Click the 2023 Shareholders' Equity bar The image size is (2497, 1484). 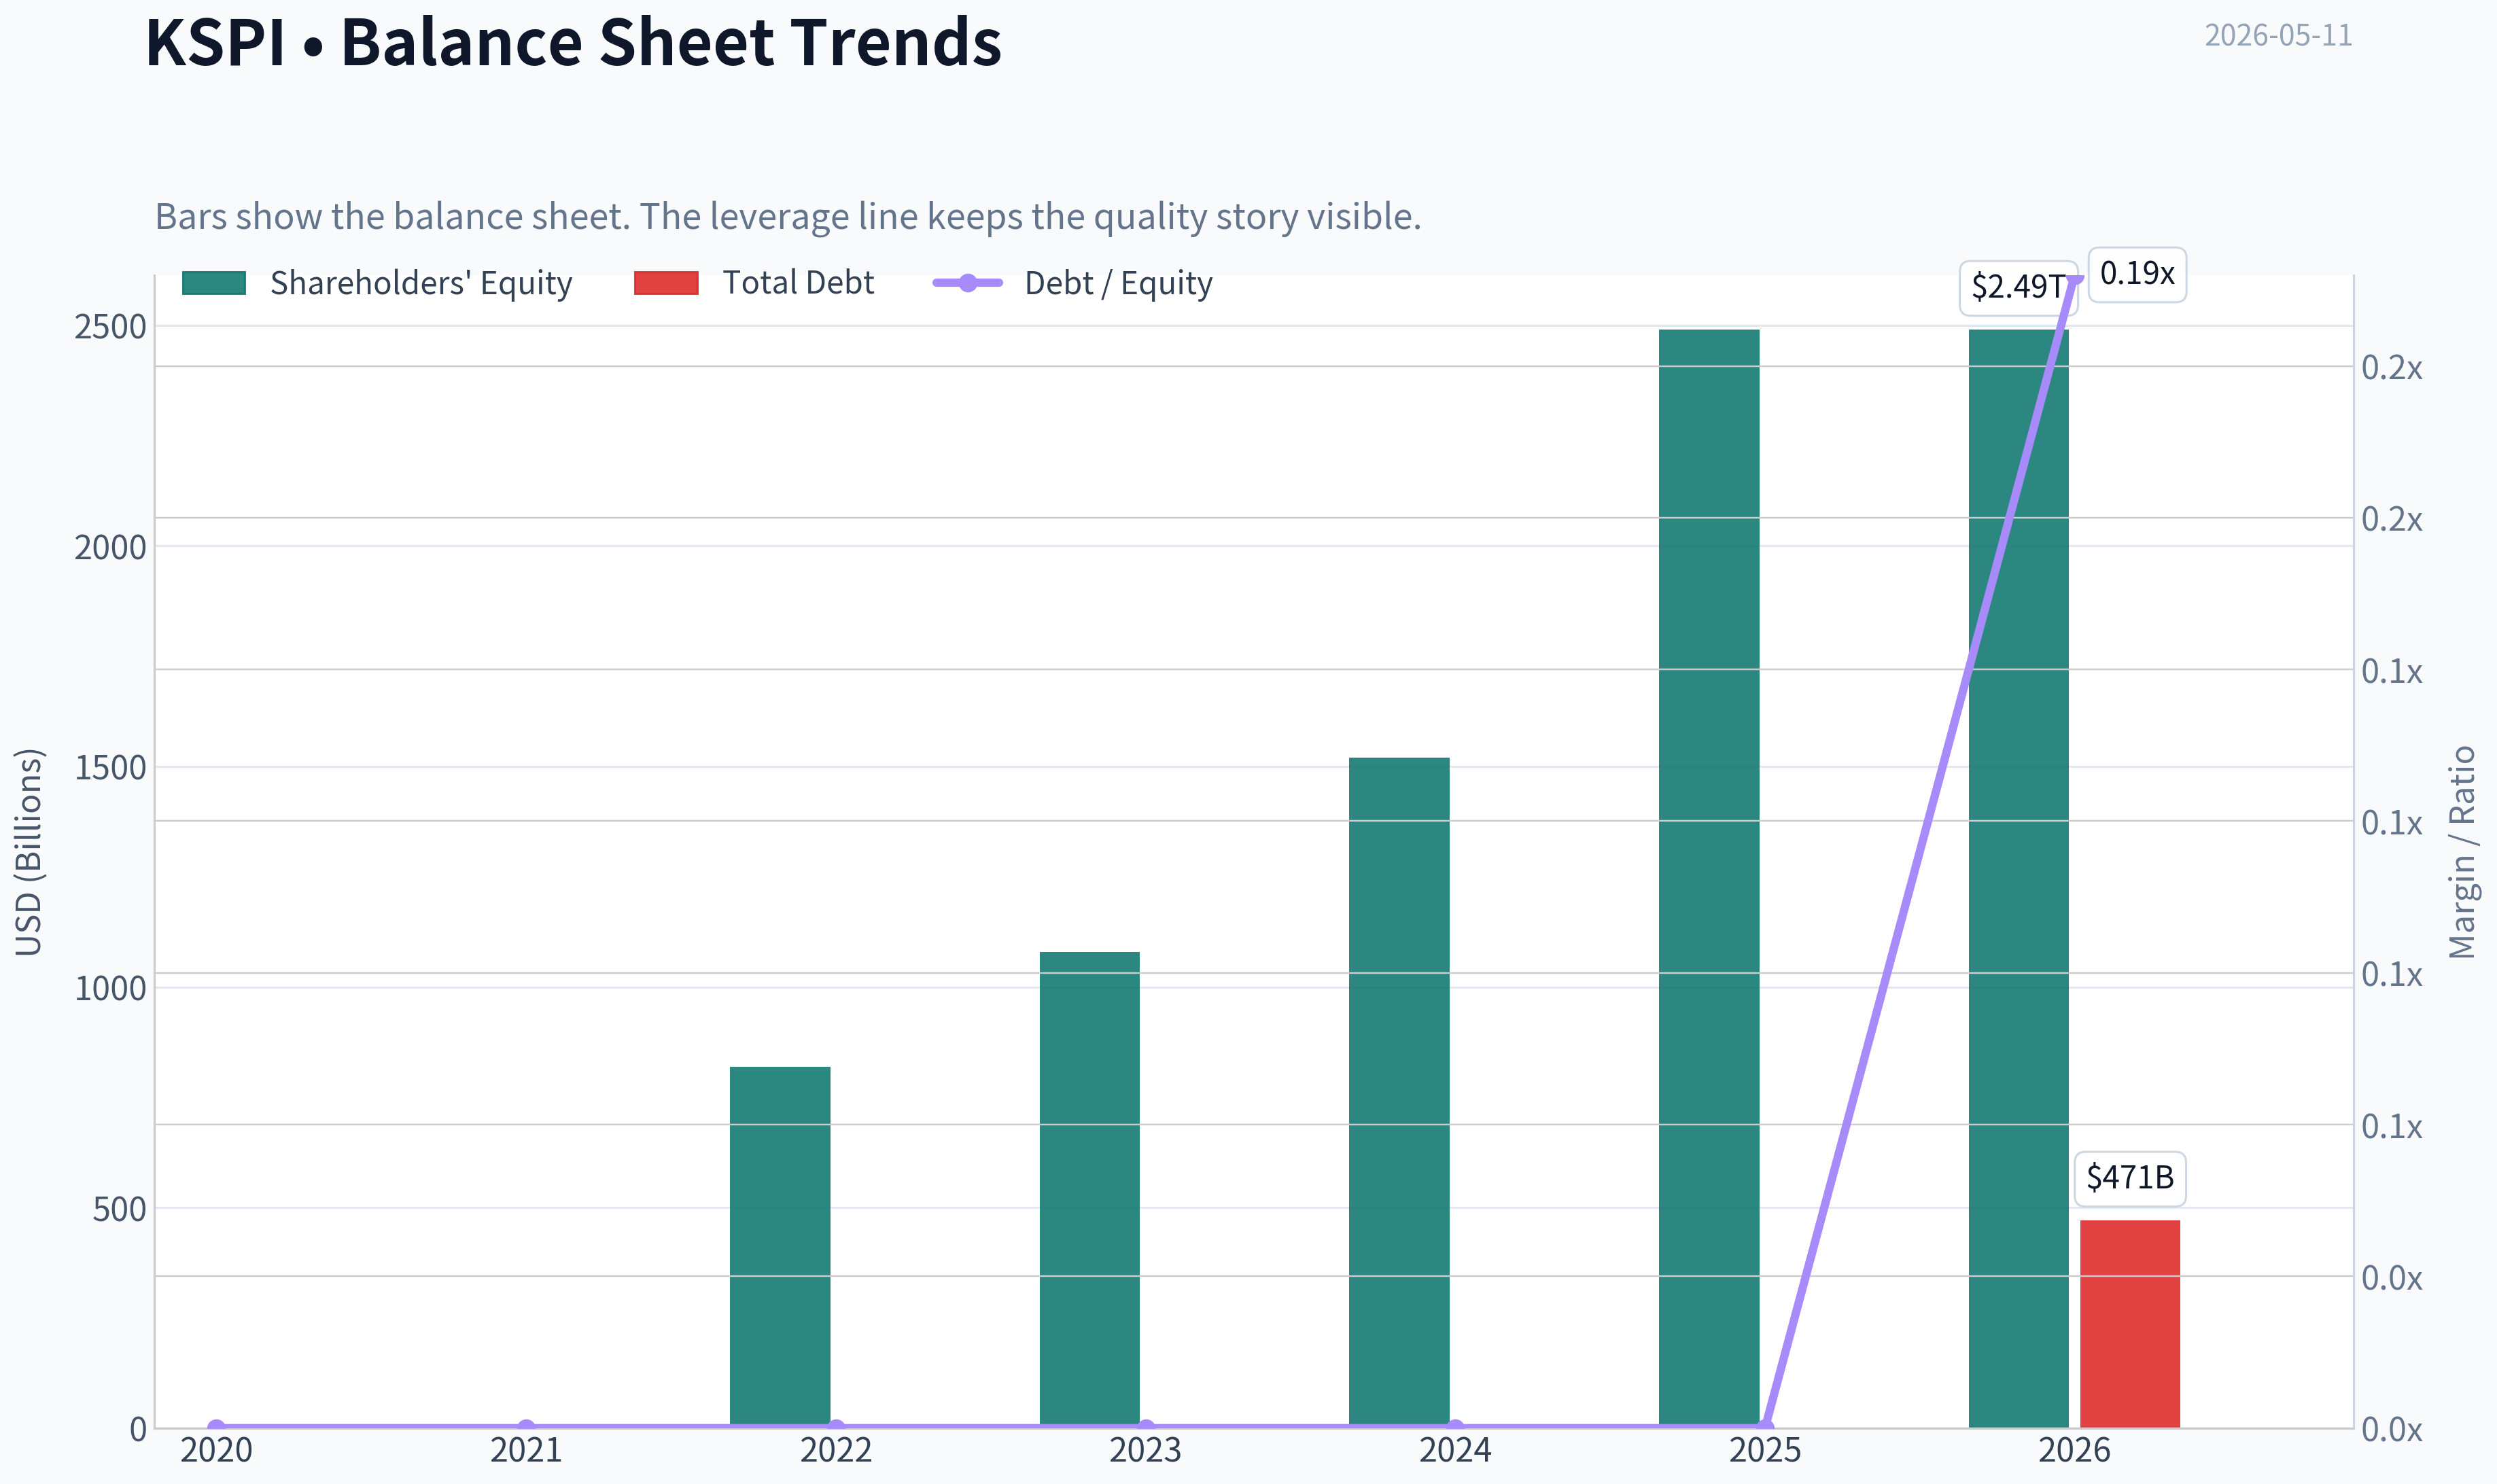1089,1189
